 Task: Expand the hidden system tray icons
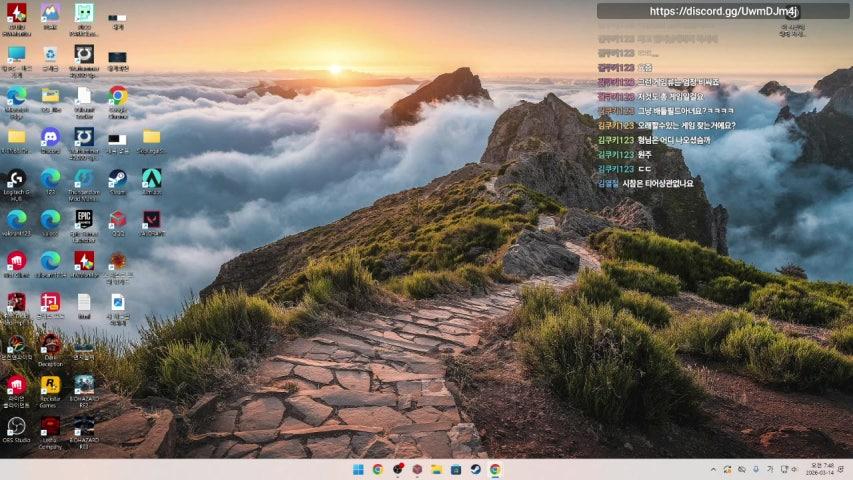(713, 469)
